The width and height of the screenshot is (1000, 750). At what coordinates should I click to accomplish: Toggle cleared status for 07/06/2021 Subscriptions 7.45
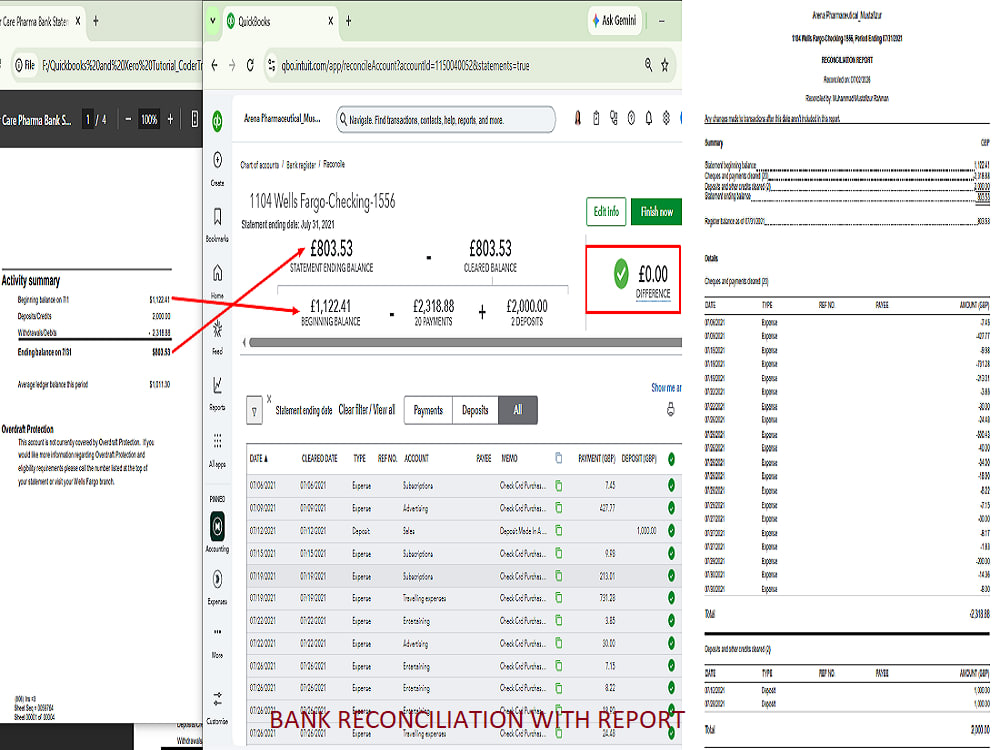click(671, 485)
